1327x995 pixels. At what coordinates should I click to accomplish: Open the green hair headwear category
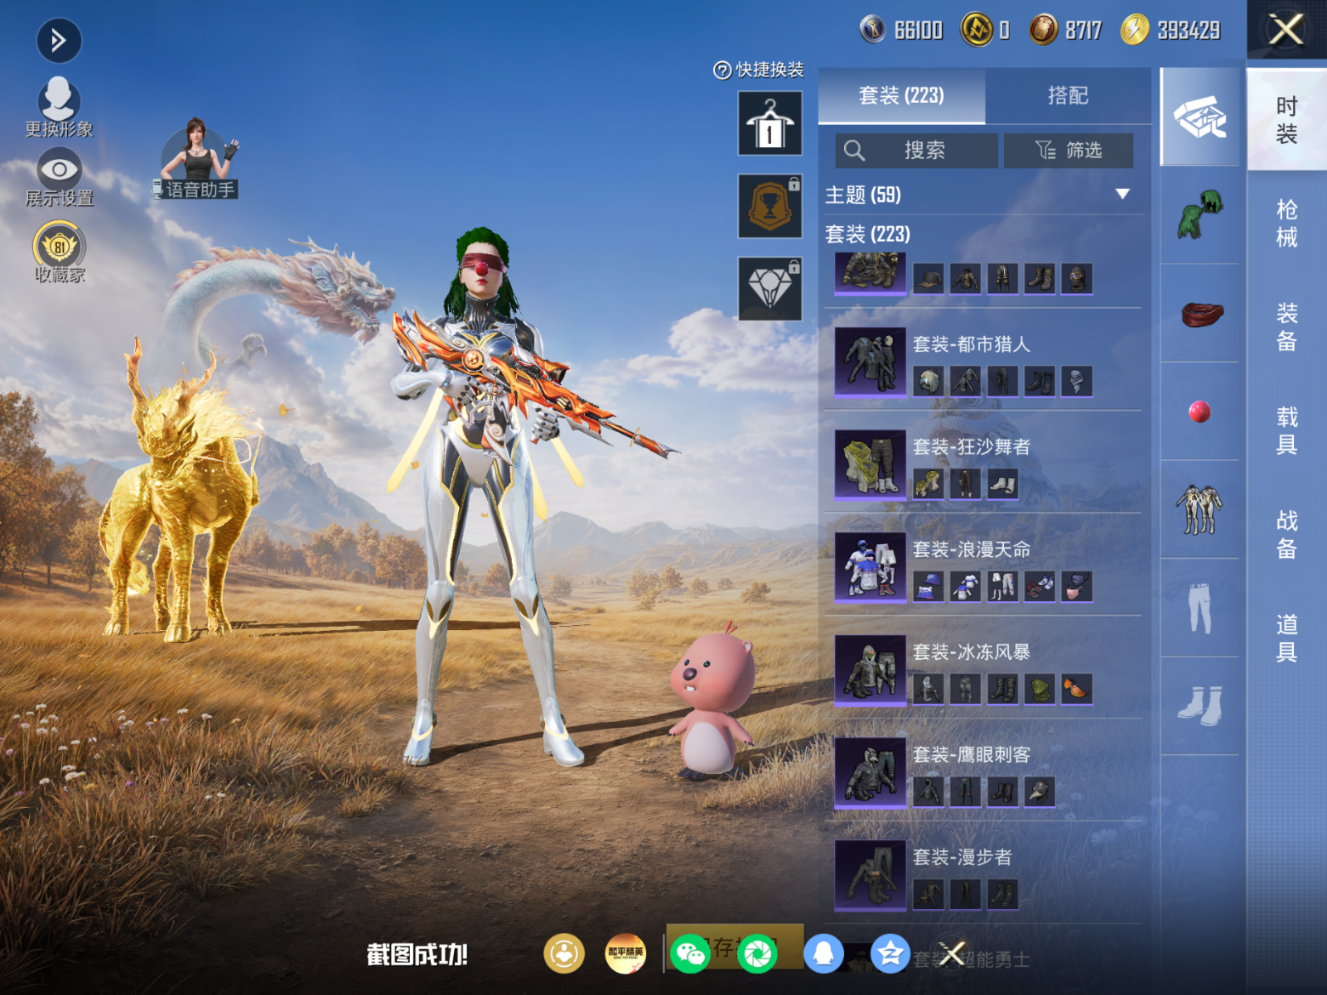point(1200,214)
